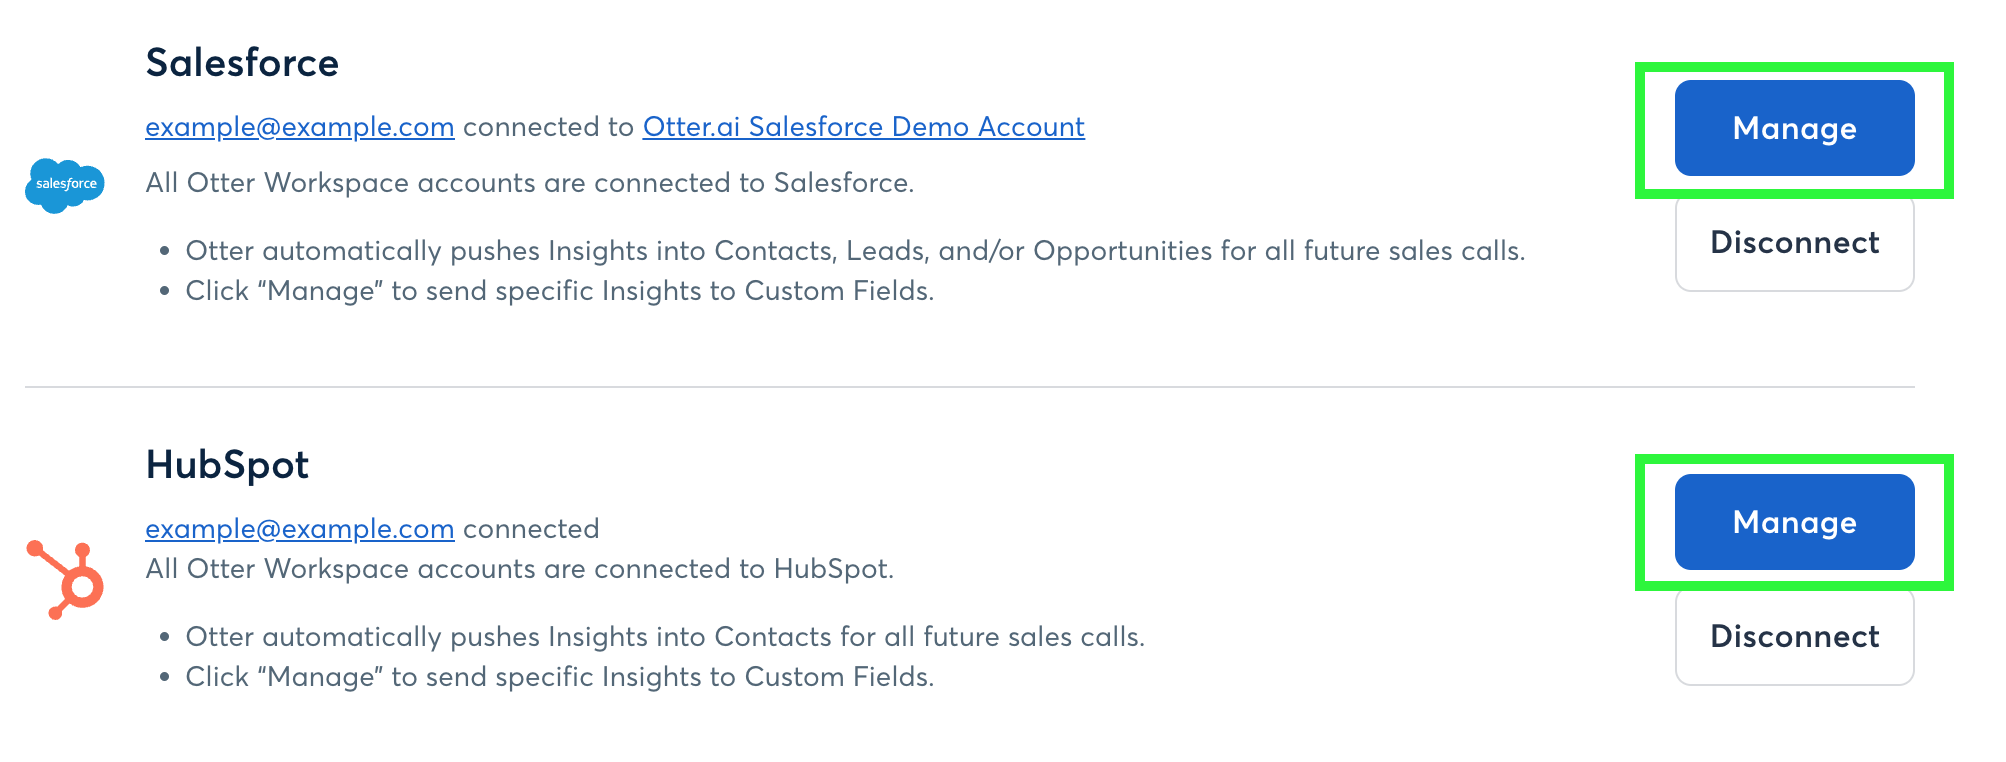
Task: Open Manage settings for HubSpot integration
Action: point(1794,522)
